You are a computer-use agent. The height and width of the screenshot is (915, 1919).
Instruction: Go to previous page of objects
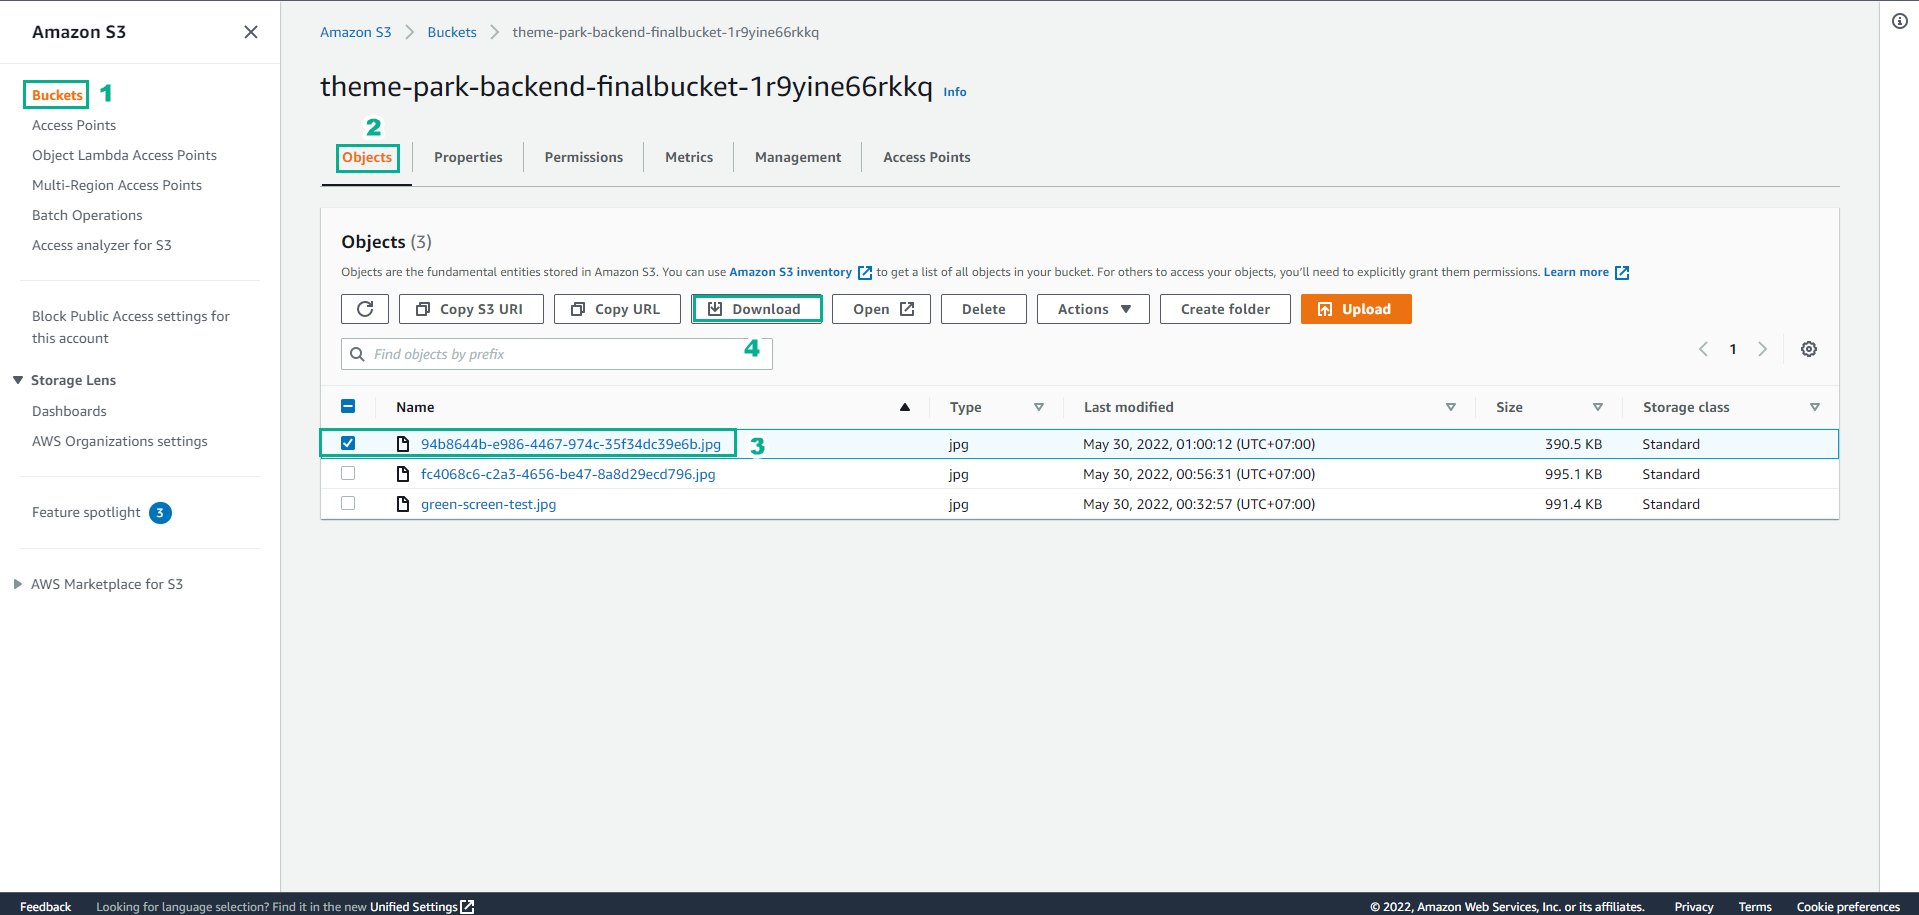[x=1703, y=349]
